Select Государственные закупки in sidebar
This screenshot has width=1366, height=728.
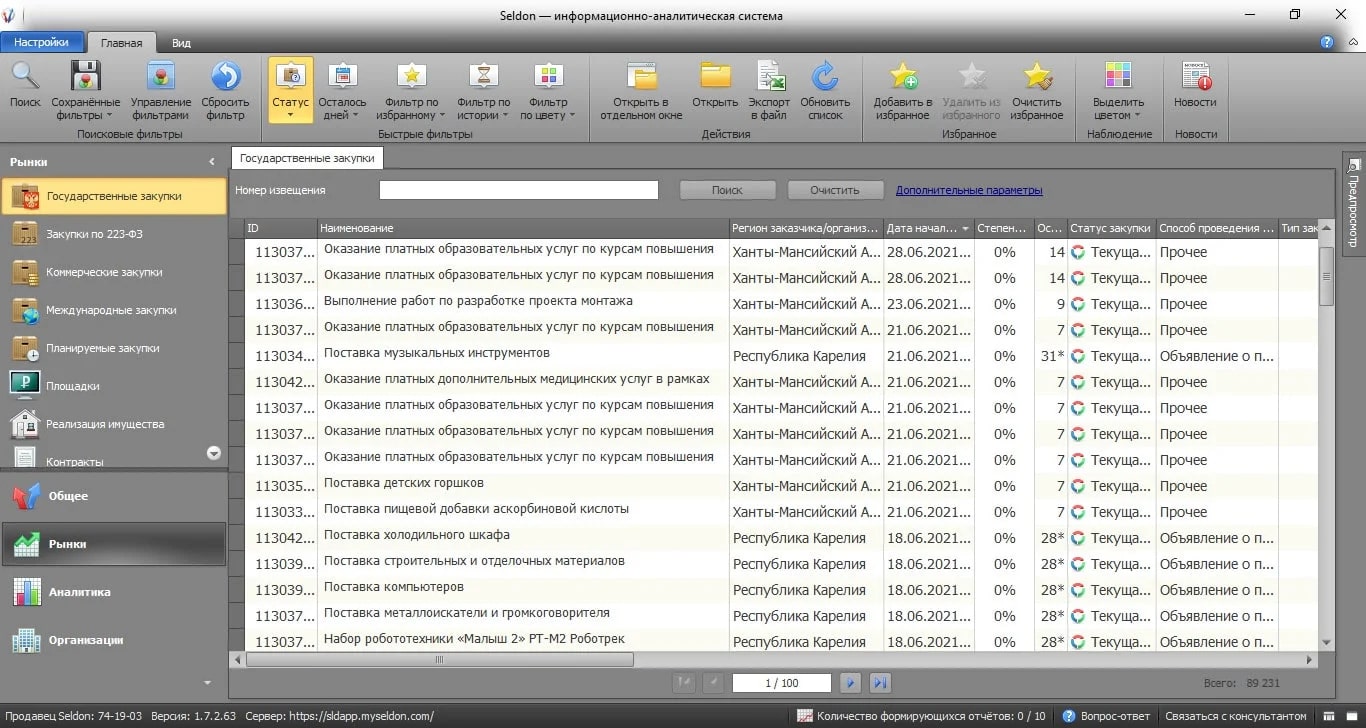(x=114, y=196)
